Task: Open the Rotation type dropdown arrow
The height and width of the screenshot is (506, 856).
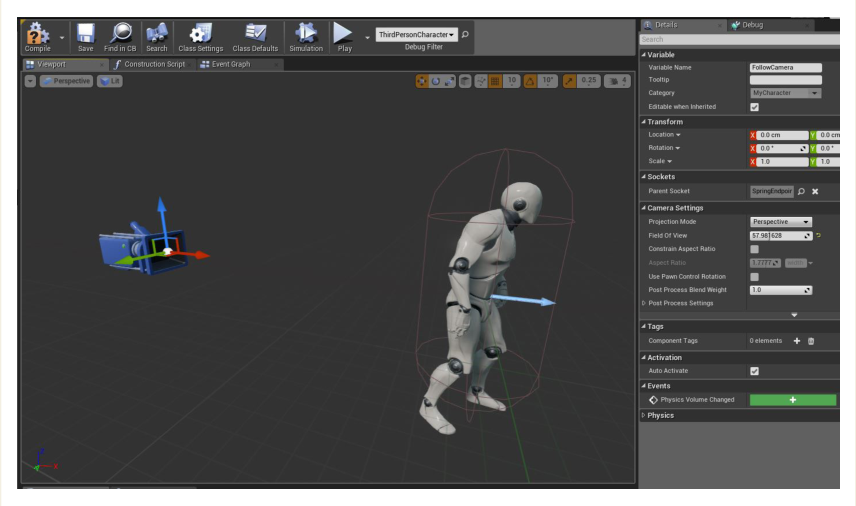Action: coord(677,148)
